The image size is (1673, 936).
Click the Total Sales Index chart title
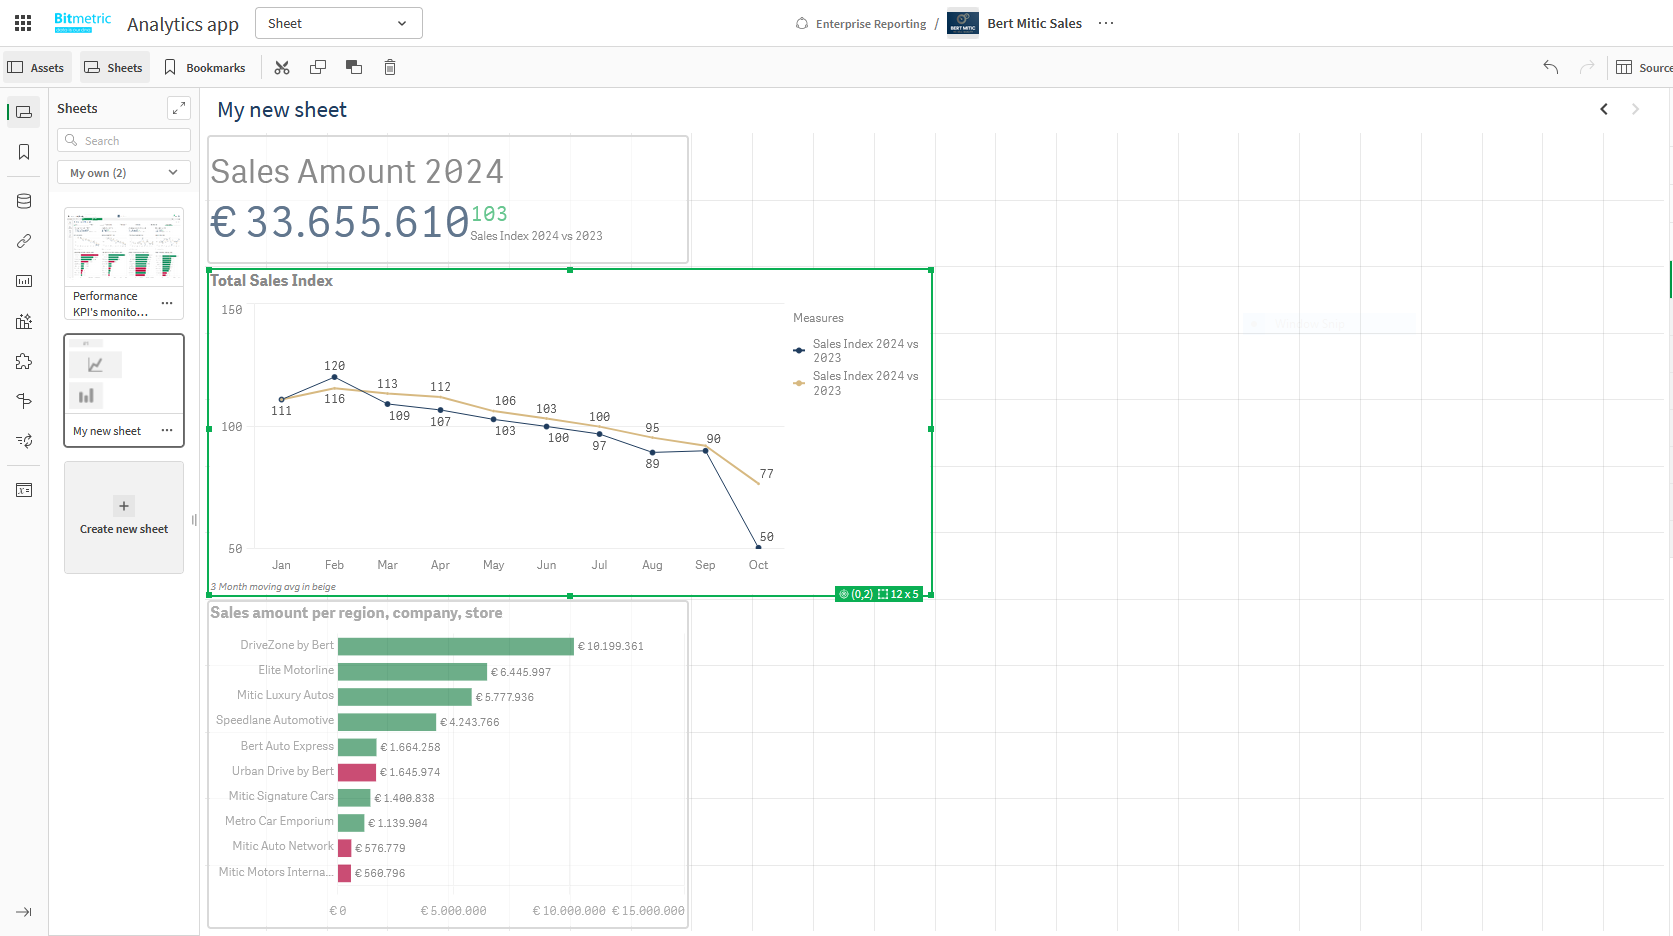pyautogui.click(x=272, y=281)
